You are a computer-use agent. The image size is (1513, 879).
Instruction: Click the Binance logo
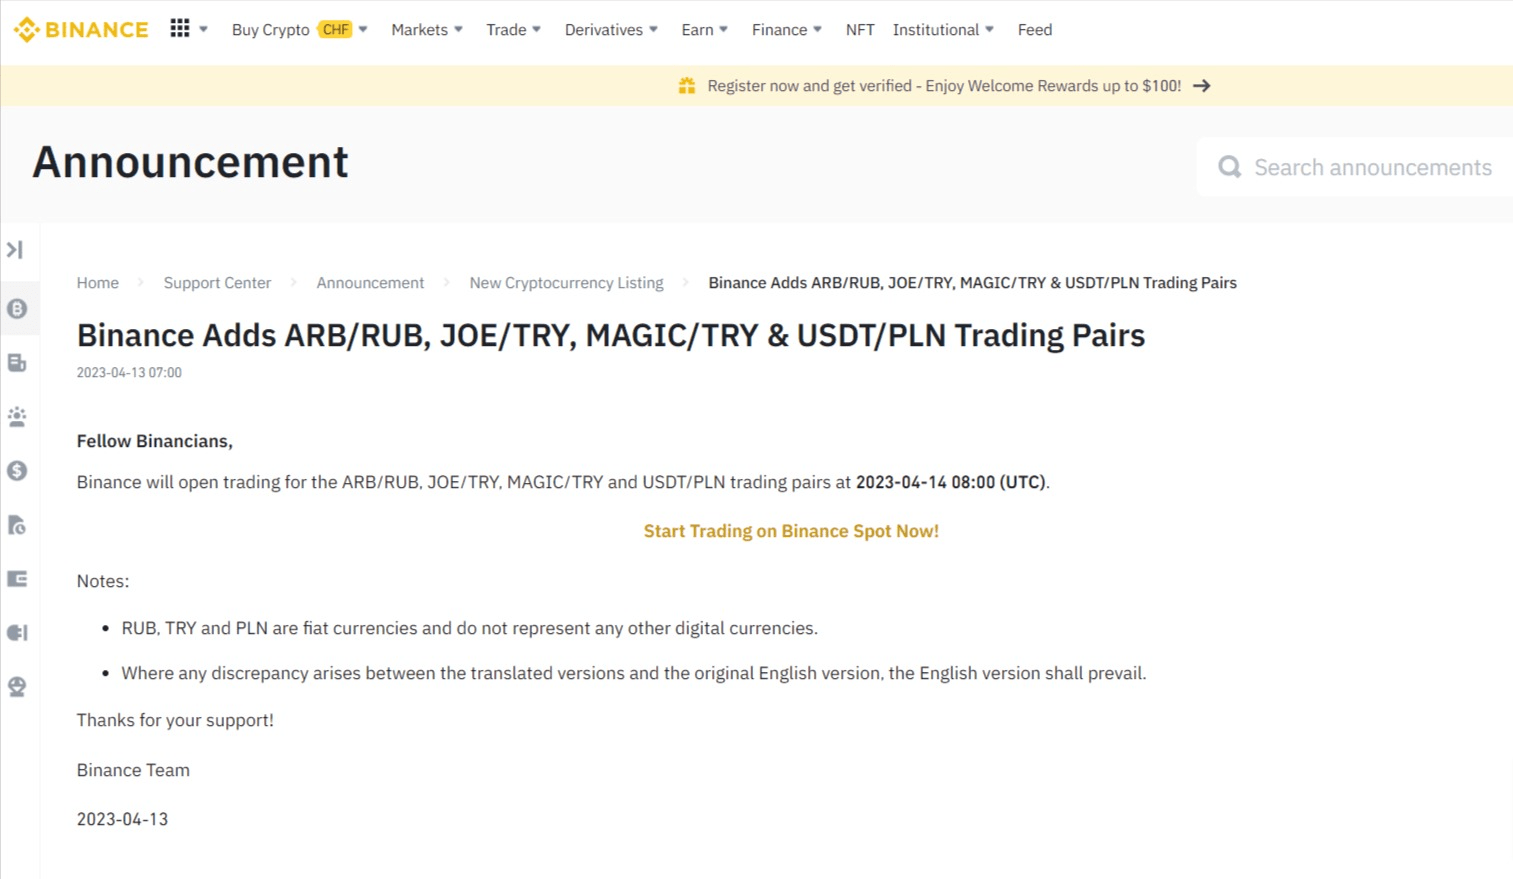[81, 30]
